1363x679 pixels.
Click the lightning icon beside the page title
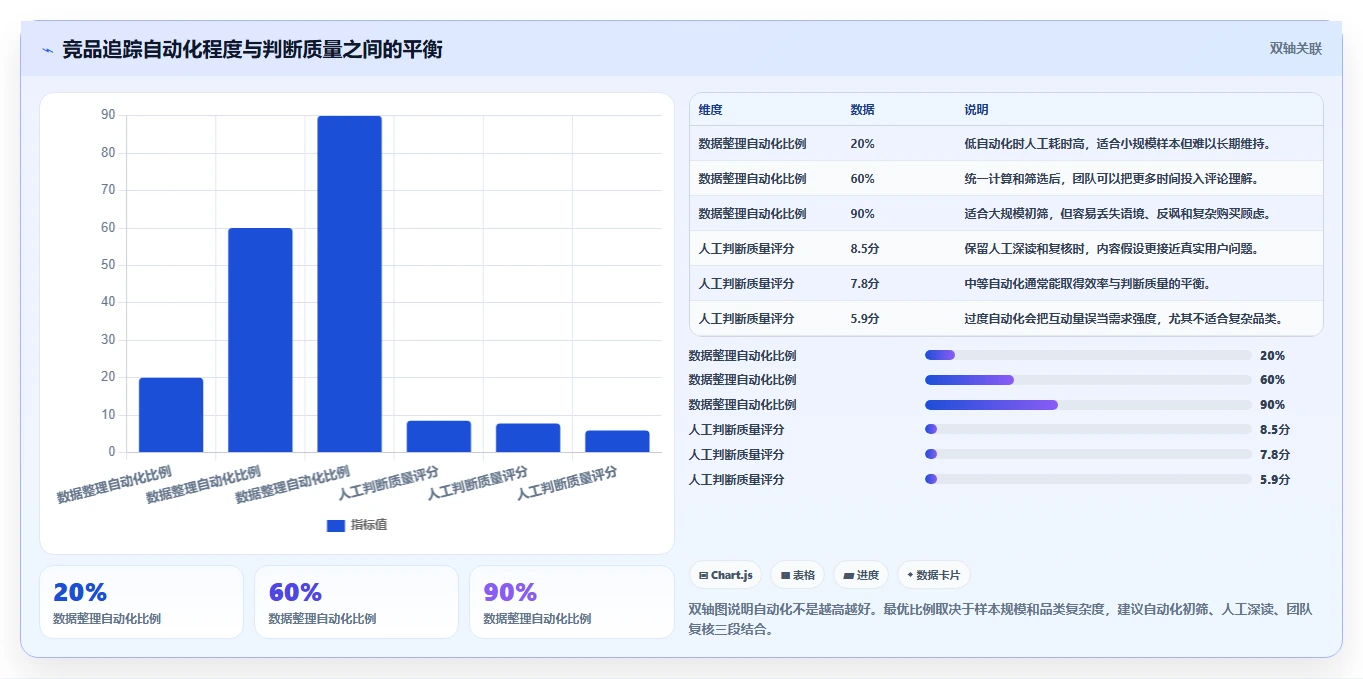(x=47, y=50)
